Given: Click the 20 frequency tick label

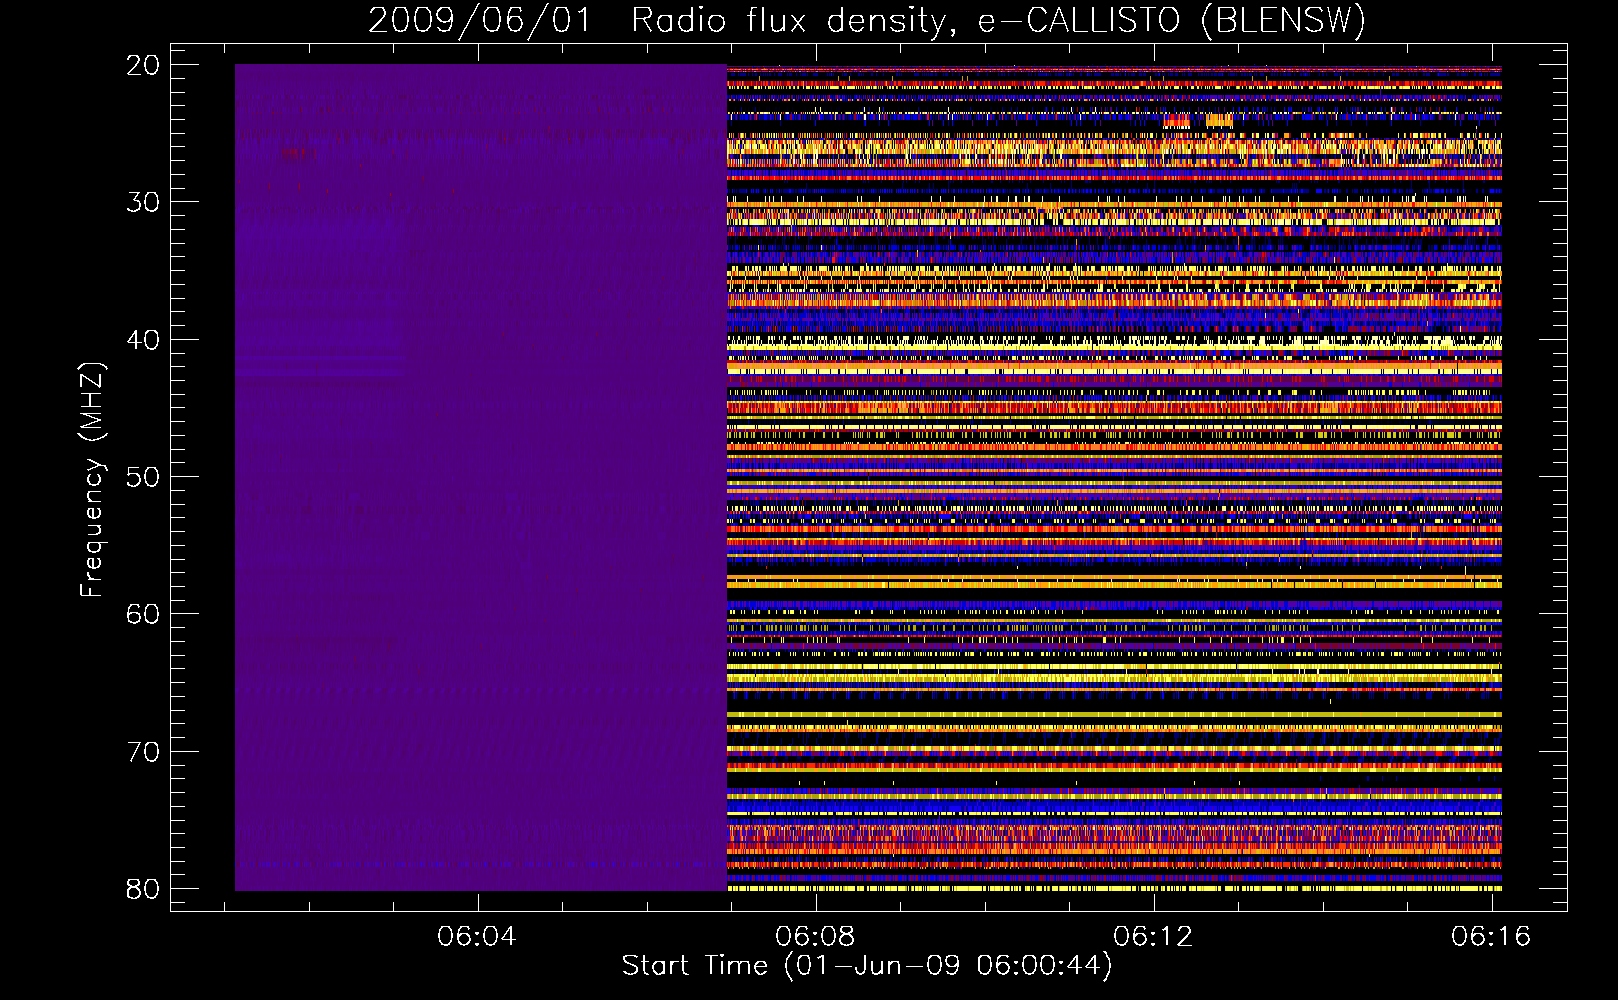Looking at the screenshot, I should coord(143,65).
